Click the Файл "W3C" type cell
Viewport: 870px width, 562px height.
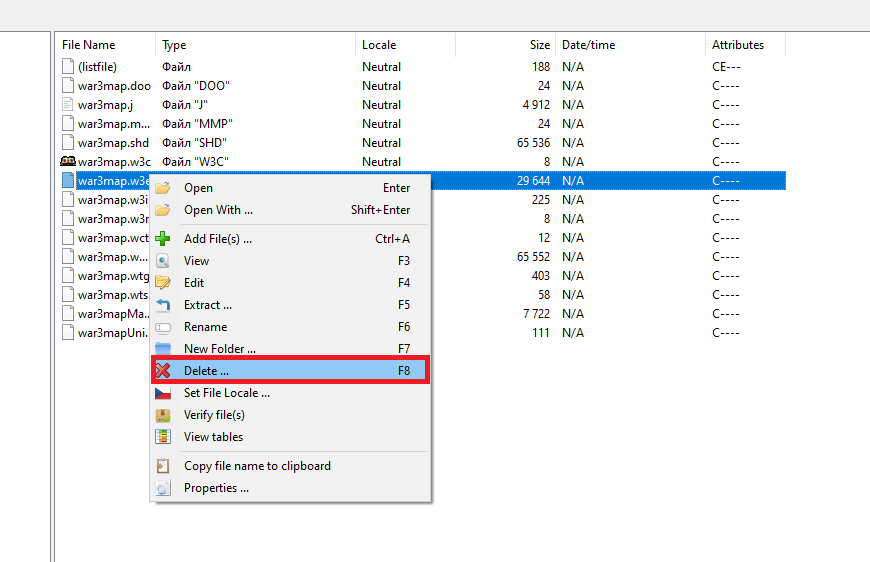tap(195, 161)
